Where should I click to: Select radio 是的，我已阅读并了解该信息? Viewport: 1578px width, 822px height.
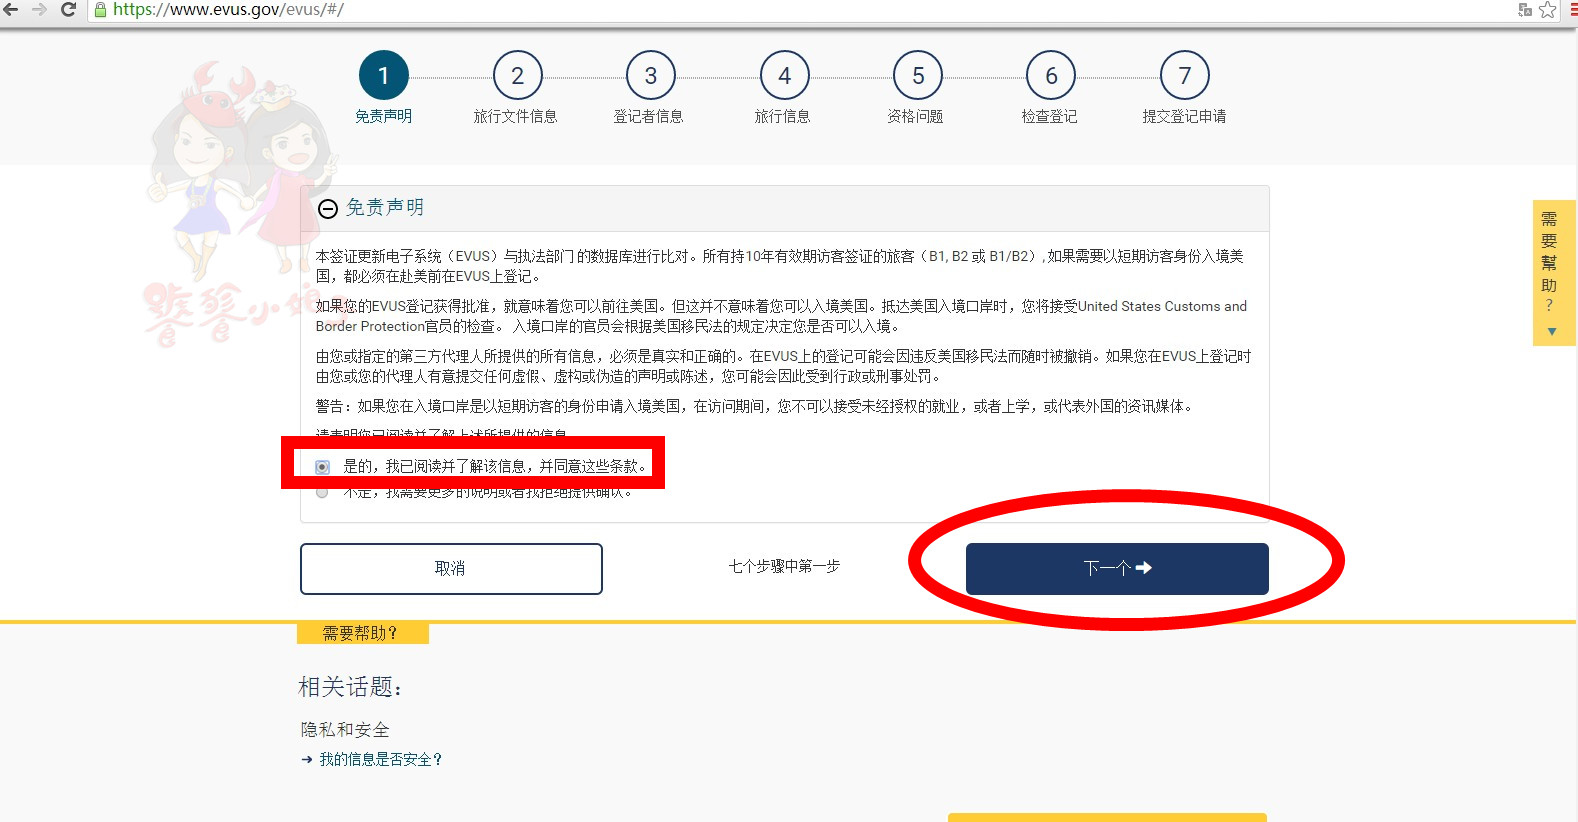pyautogui.click(x=322, y=467)
